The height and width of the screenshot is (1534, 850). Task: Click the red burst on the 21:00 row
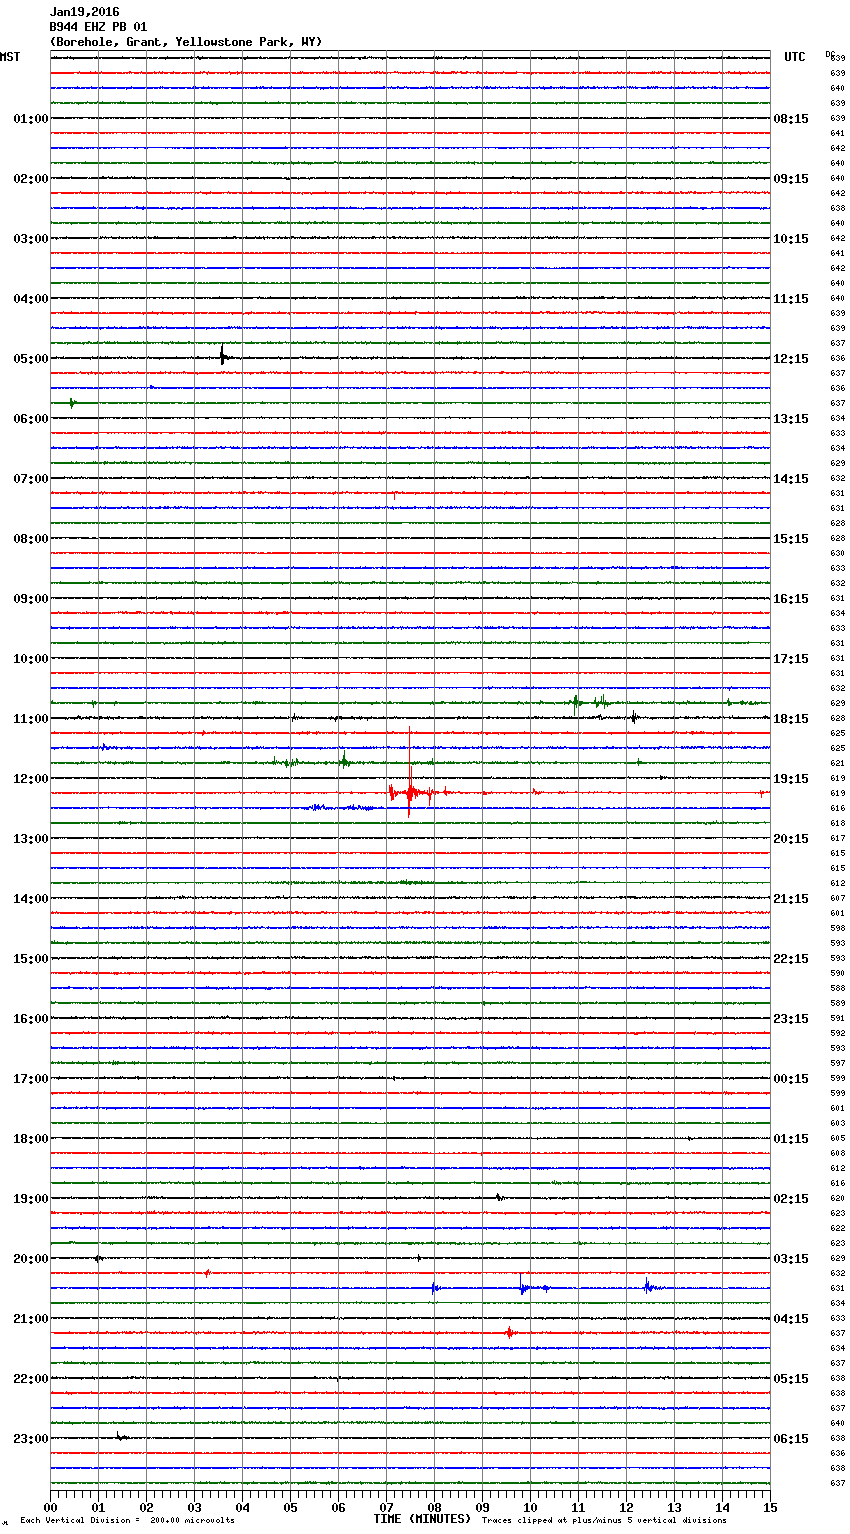pyautogui.click(x=510, y=1332)
